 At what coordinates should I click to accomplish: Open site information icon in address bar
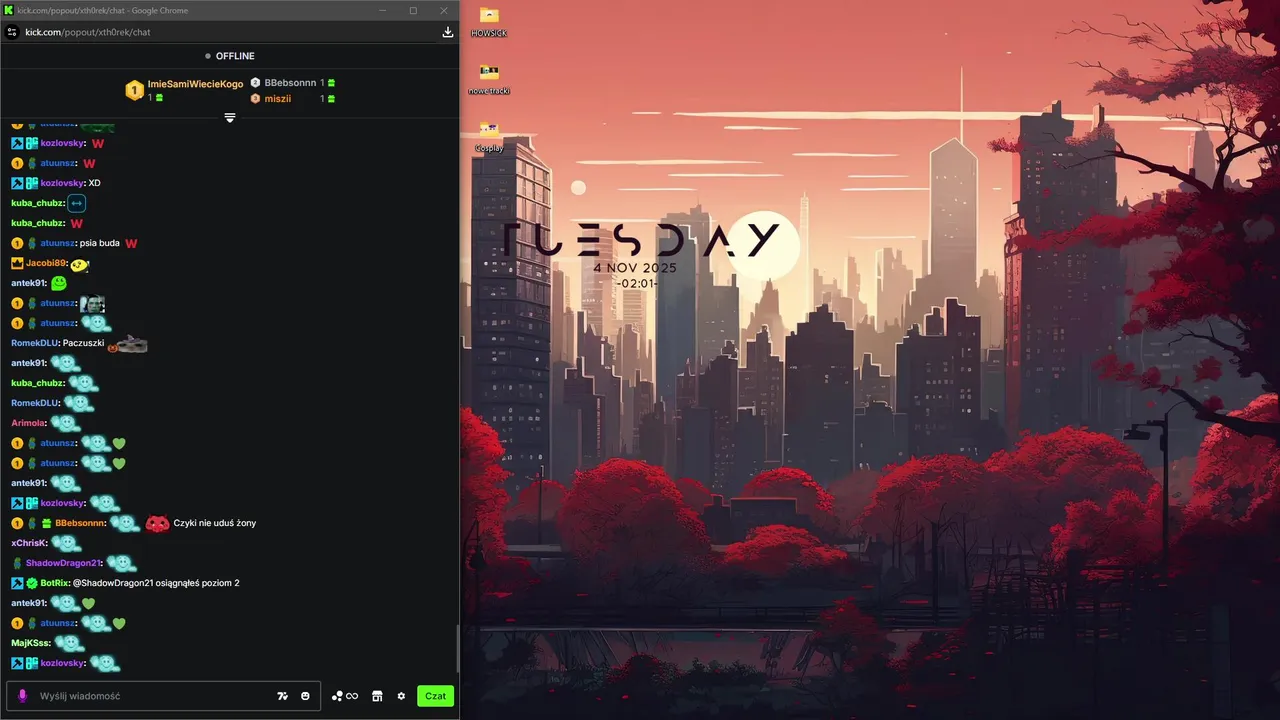click(x=12, y=32)
